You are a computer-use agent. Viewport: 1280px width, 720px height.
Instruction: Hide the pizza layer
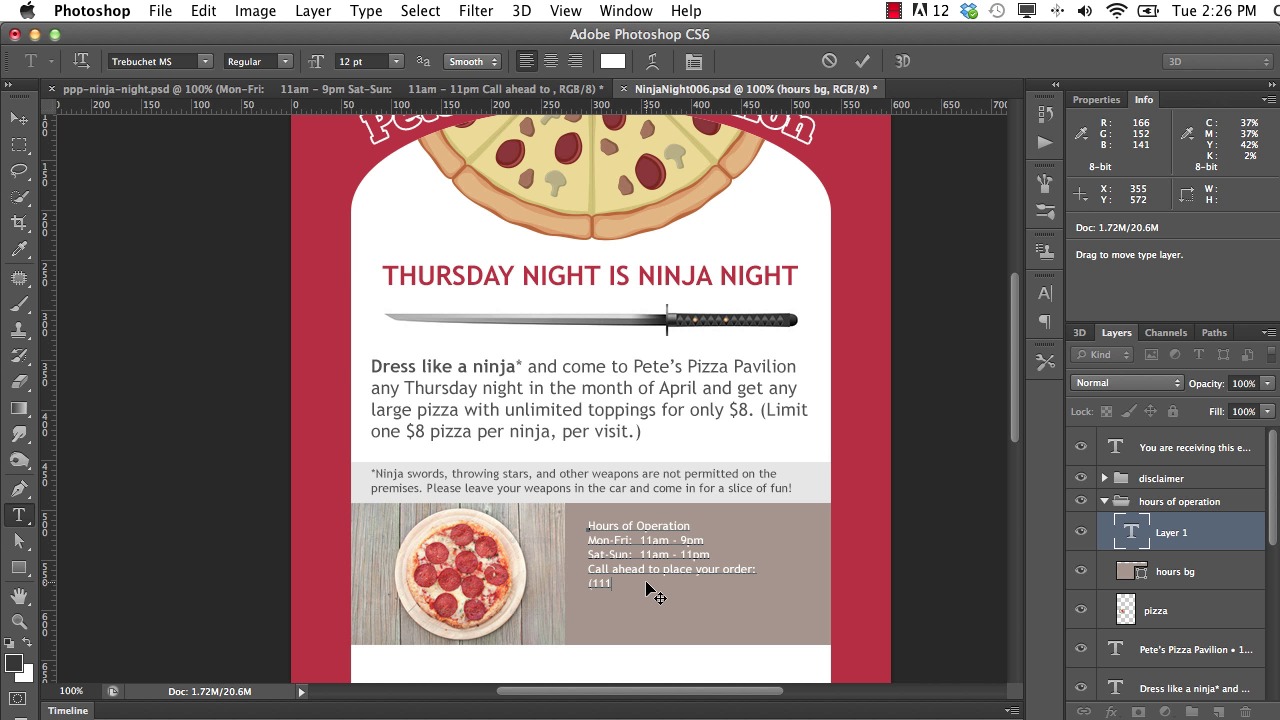pos(1081,610)
